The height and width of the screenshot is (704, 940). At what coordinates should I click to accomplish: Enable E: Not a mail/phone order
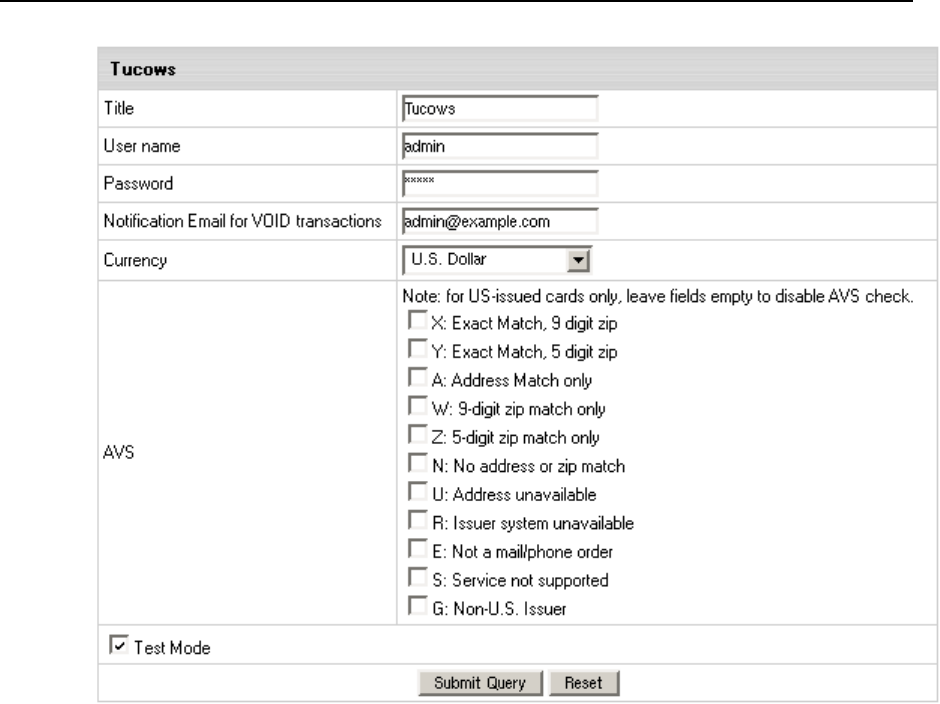[x=418, y=552]
